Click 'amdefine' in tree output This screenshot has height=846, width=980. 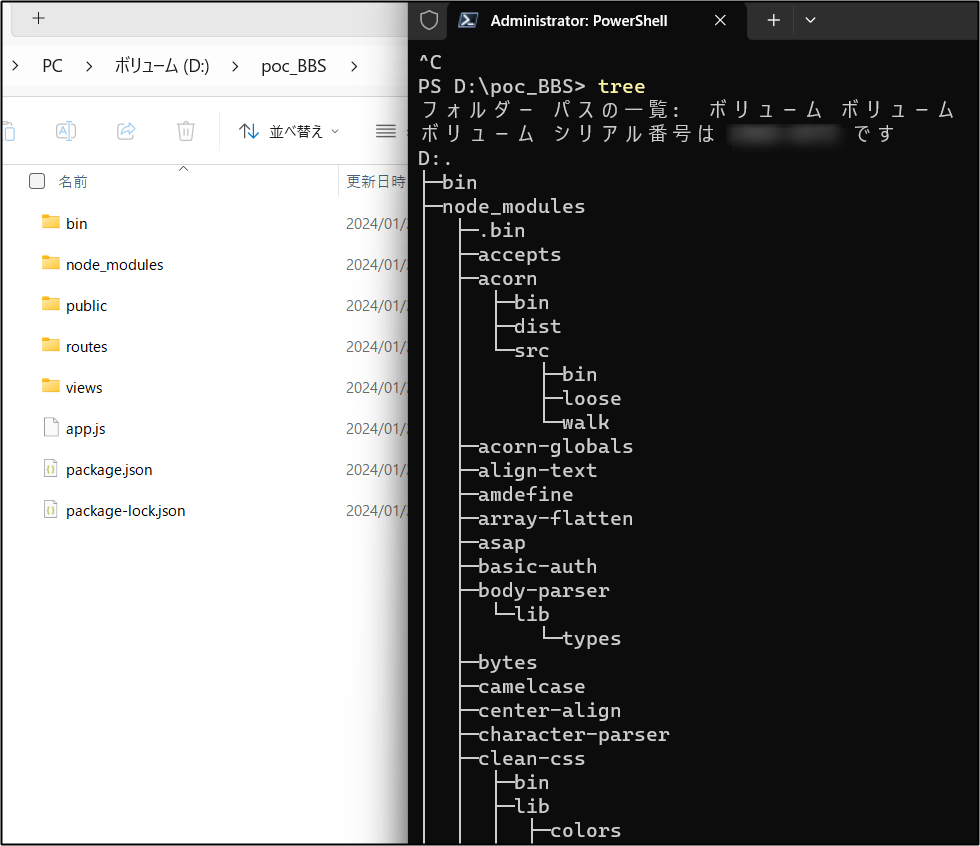tap(526, 494)
